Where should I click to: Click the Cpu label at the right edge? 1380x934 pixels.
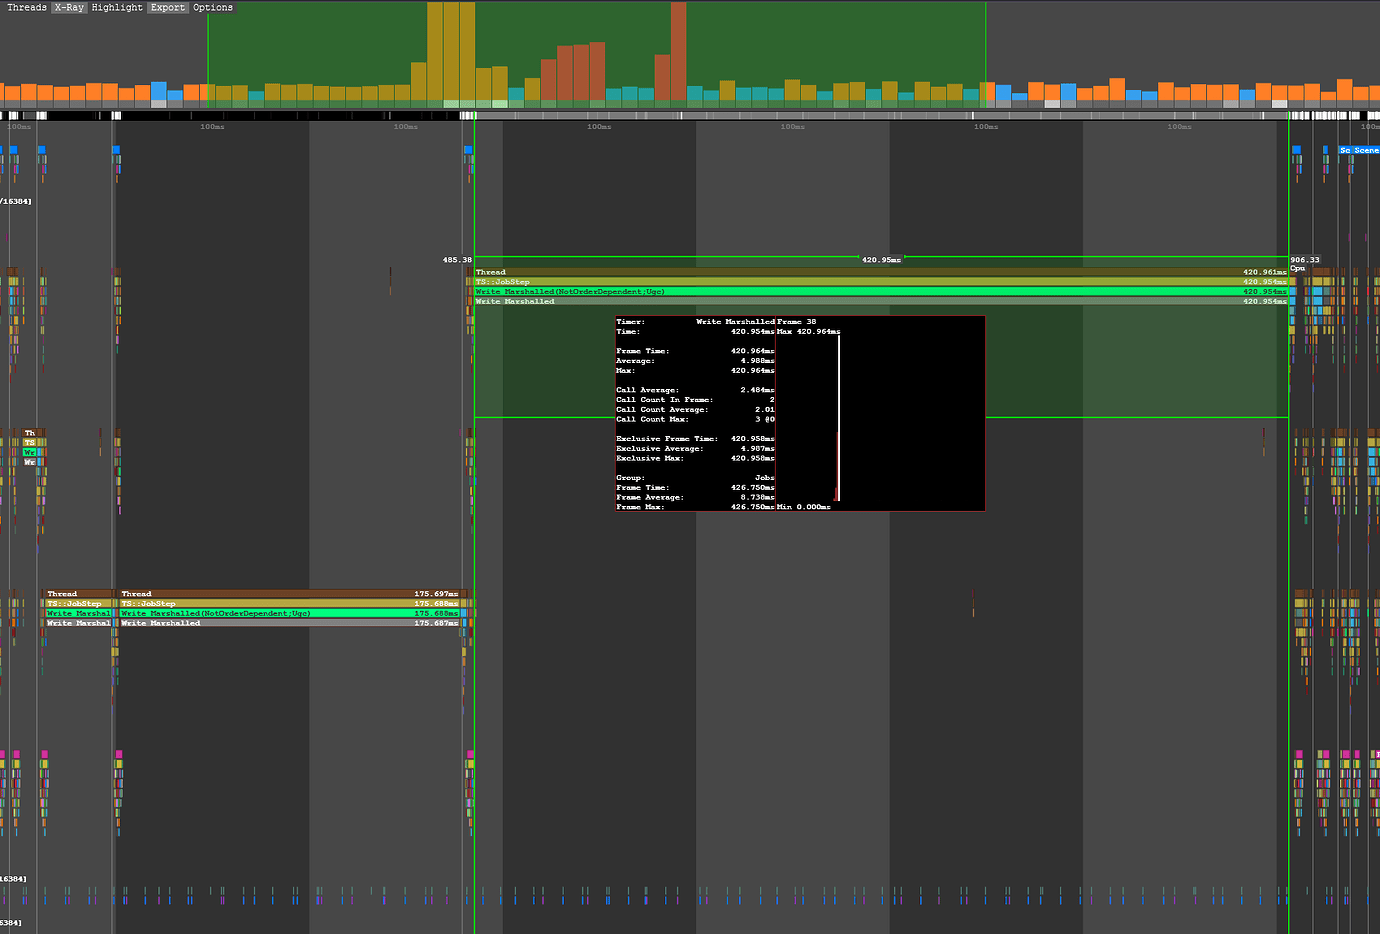1297,267
